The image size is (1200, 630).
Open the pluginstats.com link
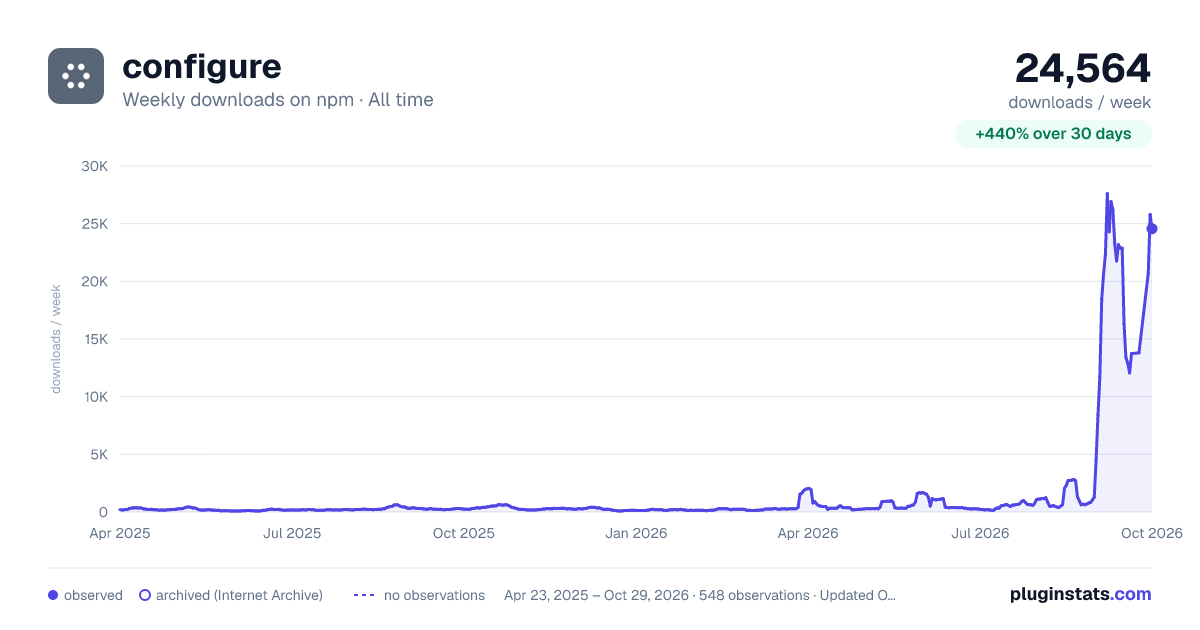click(1081, 594)
